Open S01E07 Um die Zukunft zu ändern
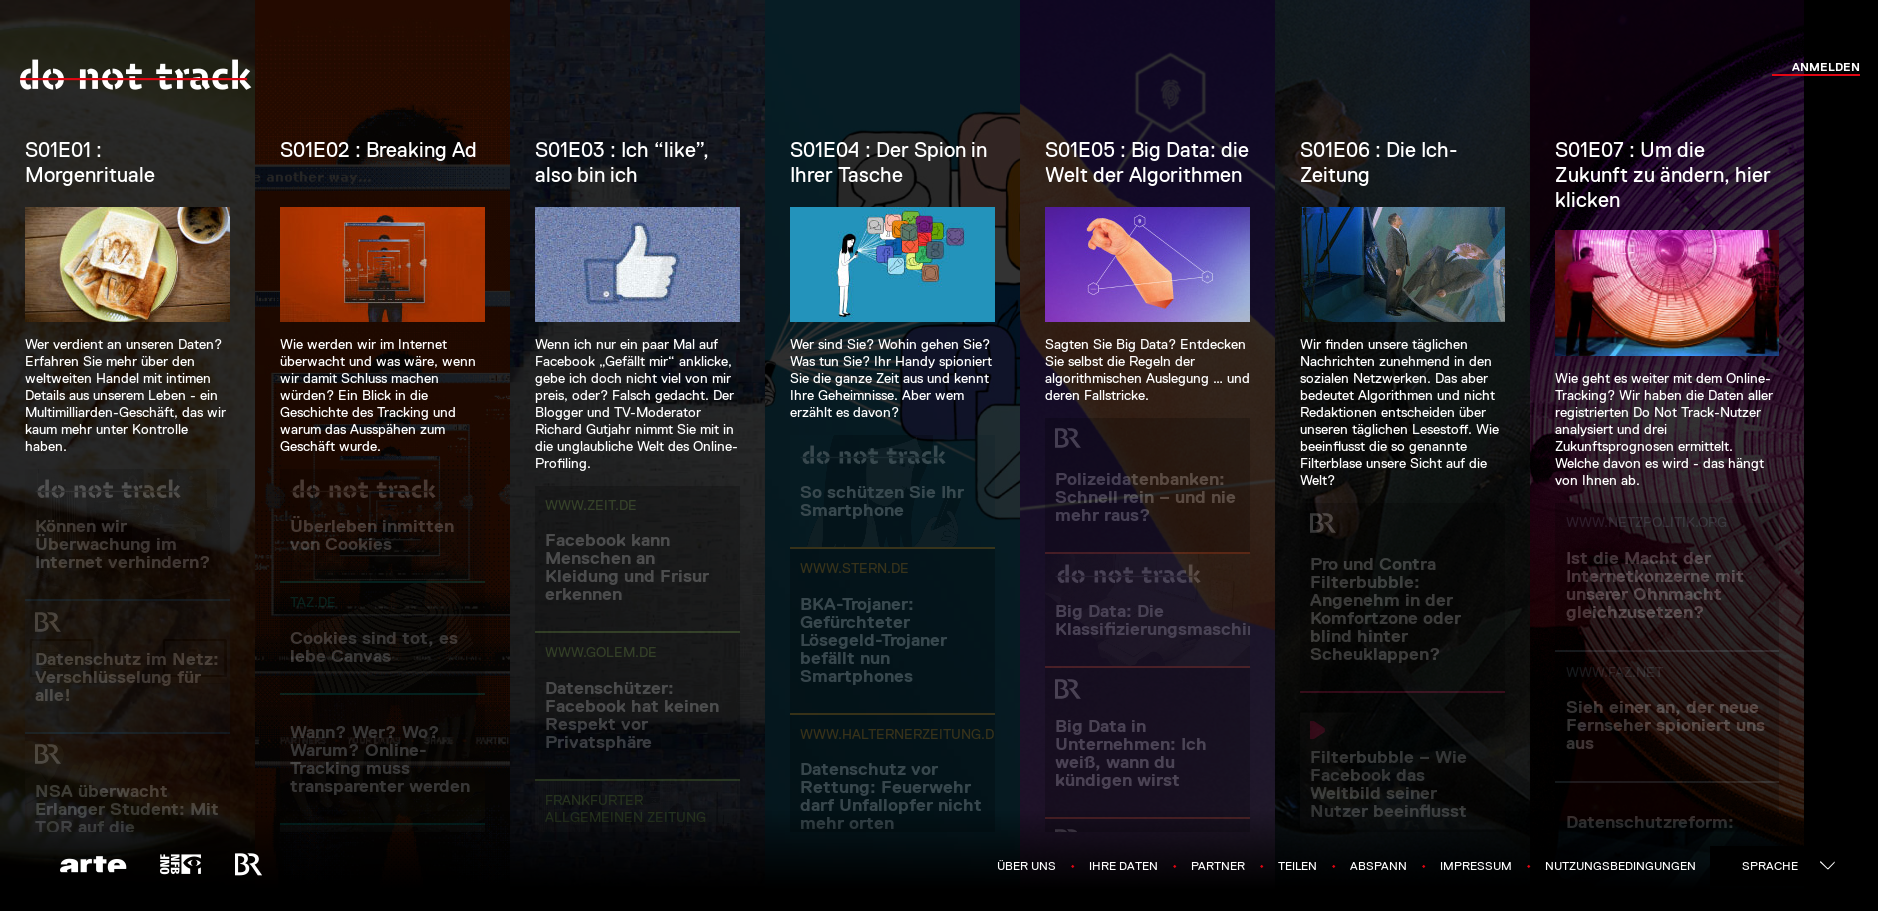The height and width of the screenshot is (911, 1878). point(1662,174)
